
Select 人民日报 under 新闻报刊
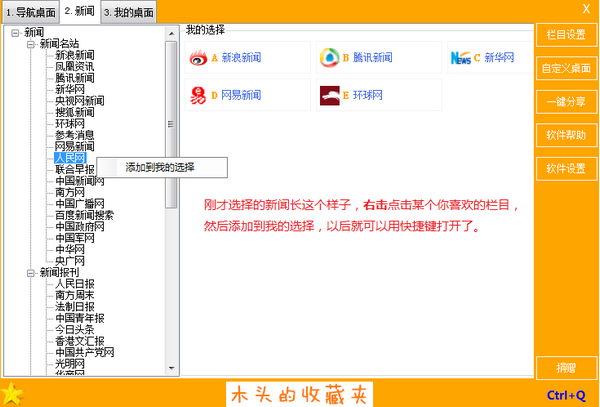point(75,284)
